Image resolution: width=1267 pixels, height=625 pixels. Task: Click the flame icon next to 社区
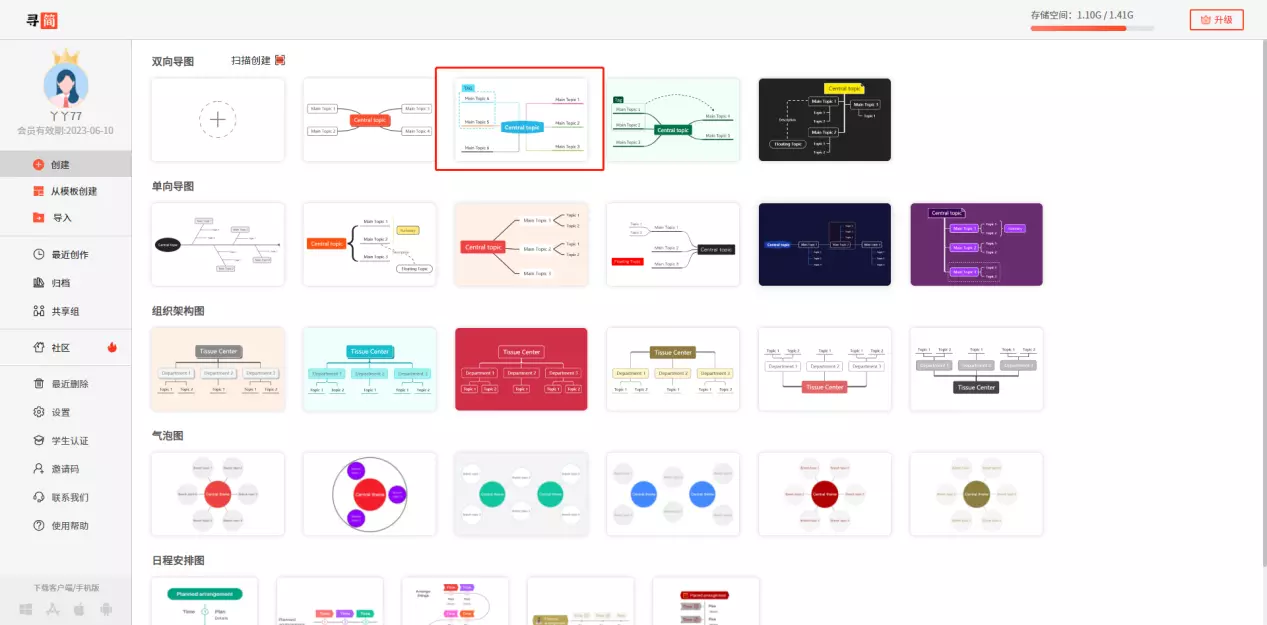(112, 348)
